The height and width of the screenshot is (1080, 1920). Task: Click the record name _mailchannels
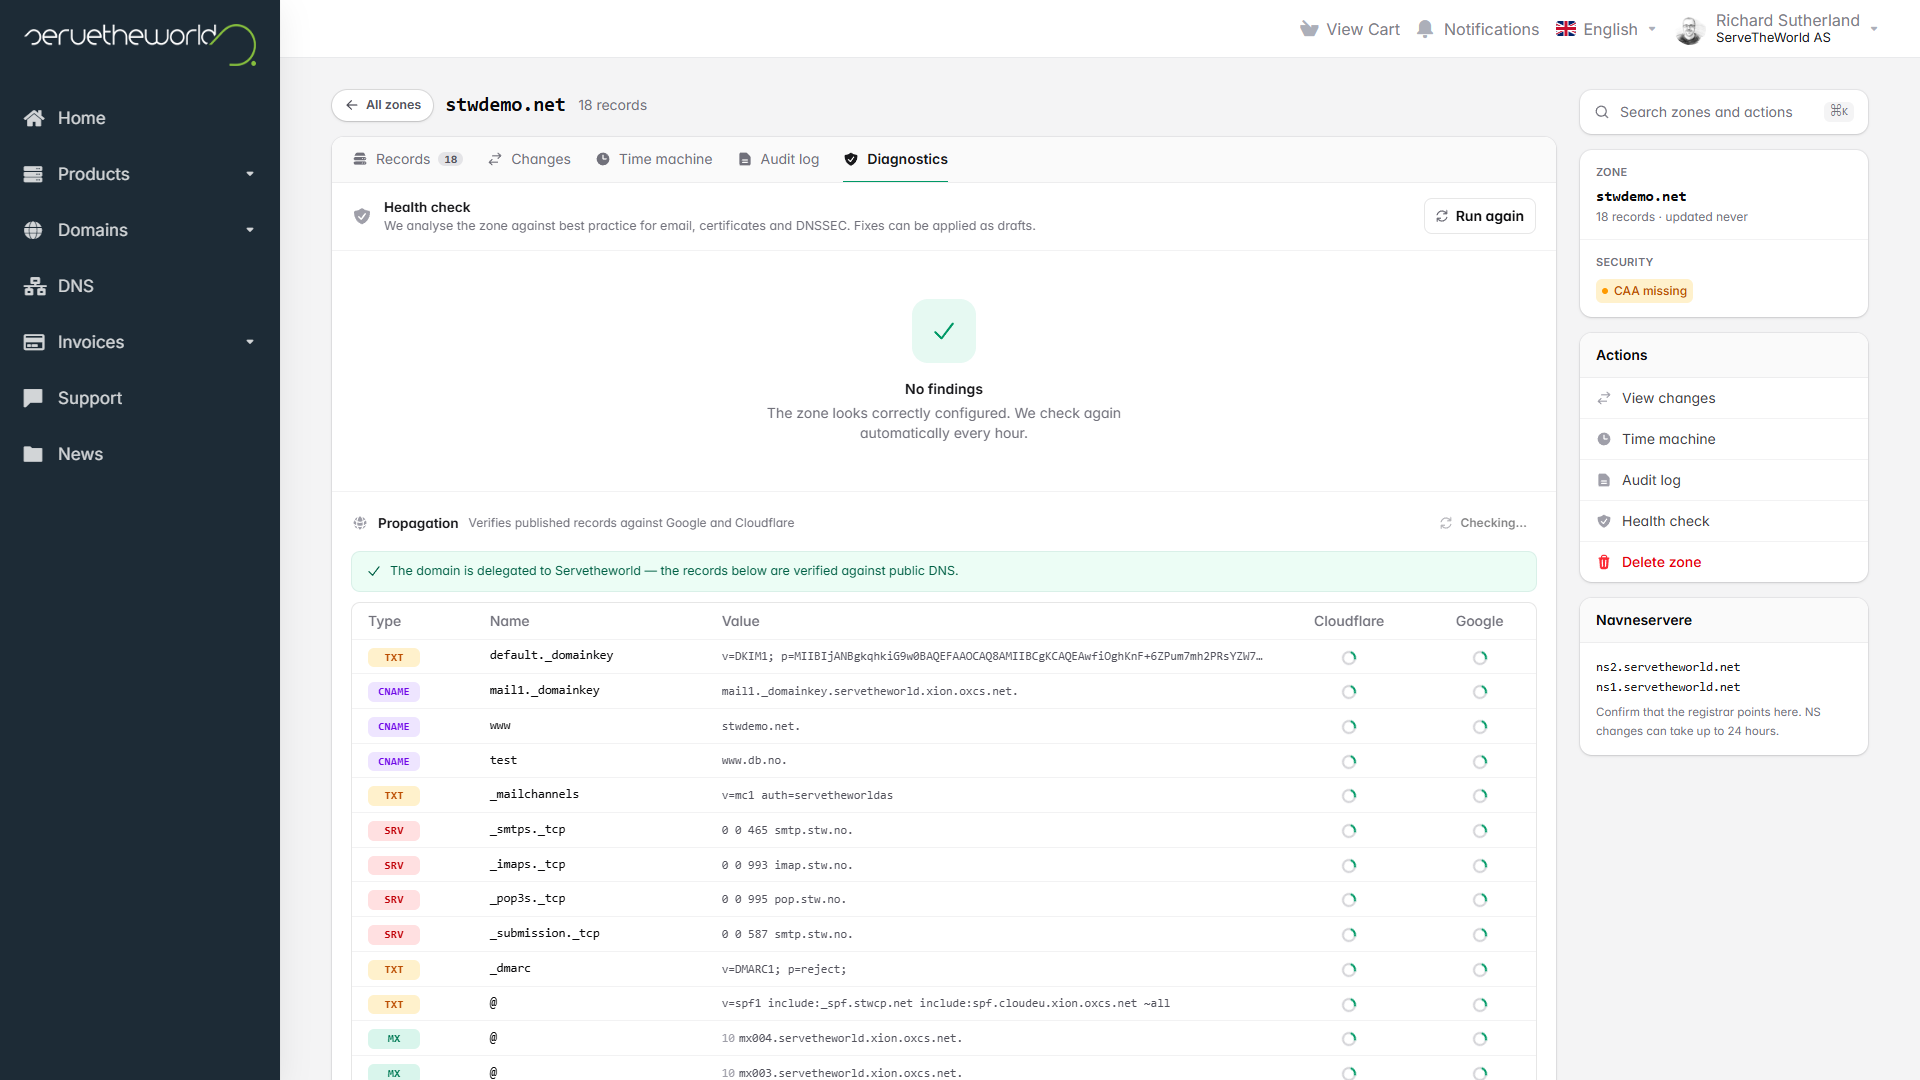(534, 794)
